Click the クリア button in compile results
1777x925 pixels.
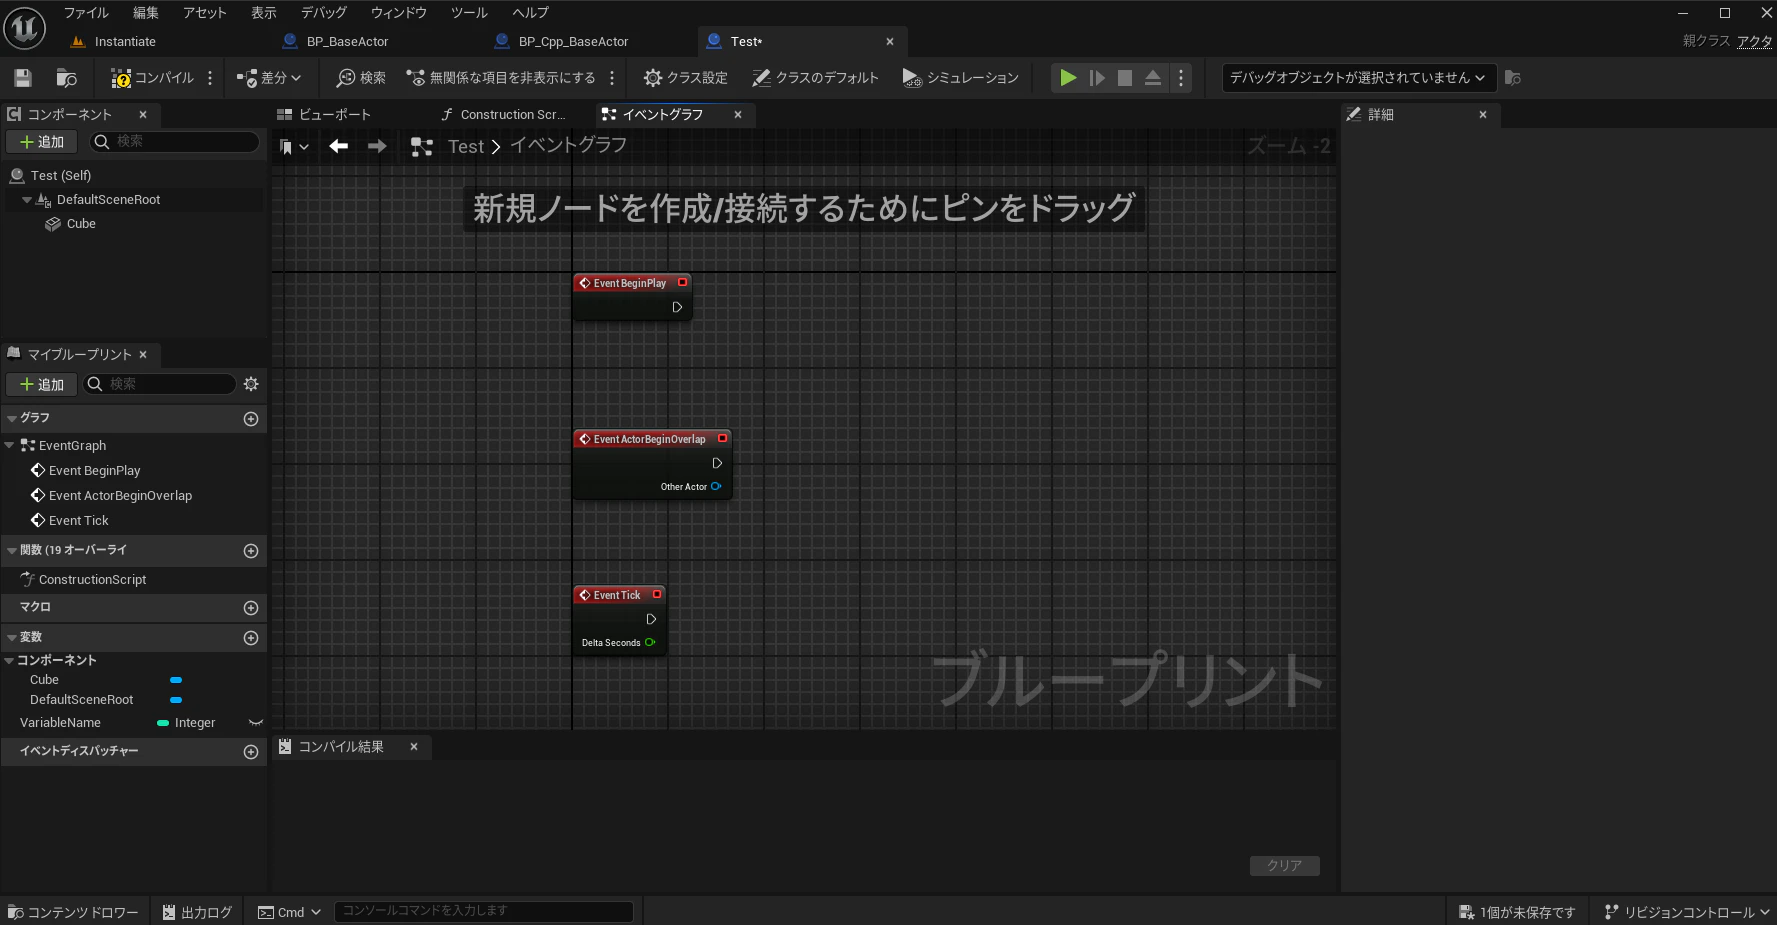click(1285, 866)
